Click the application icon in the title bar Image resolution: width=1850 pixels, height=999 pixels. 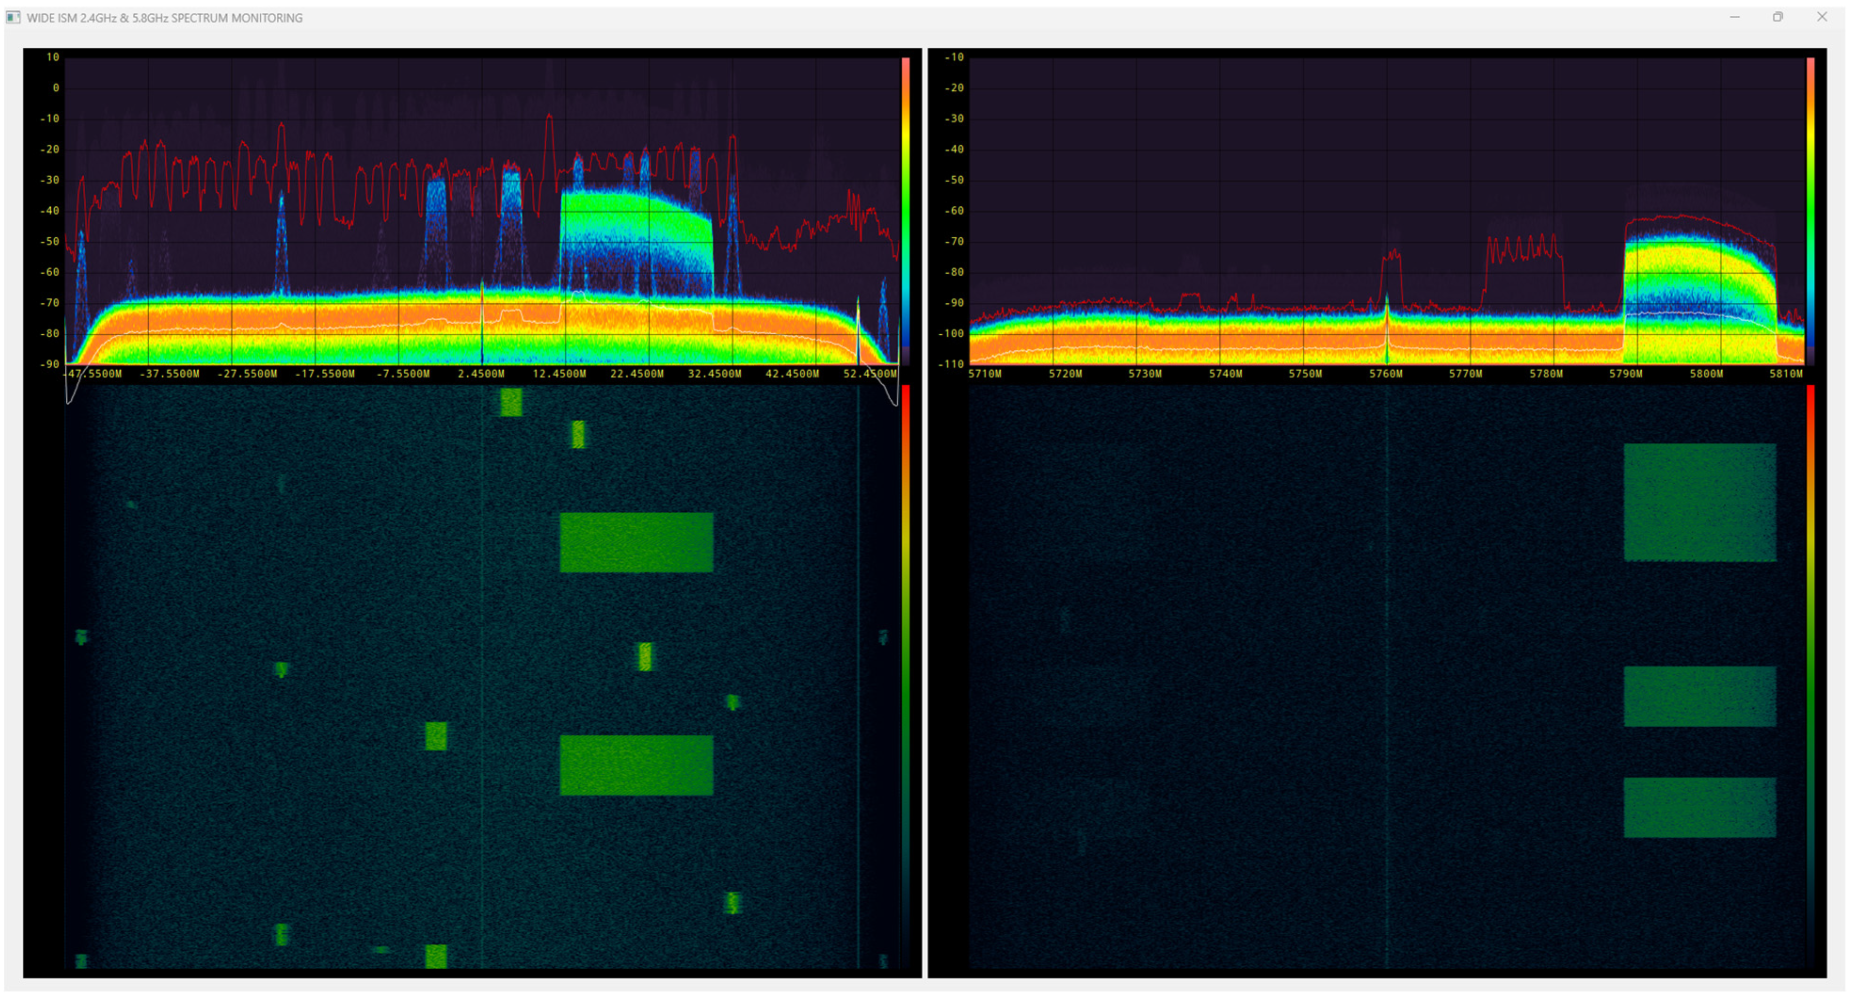13,17
